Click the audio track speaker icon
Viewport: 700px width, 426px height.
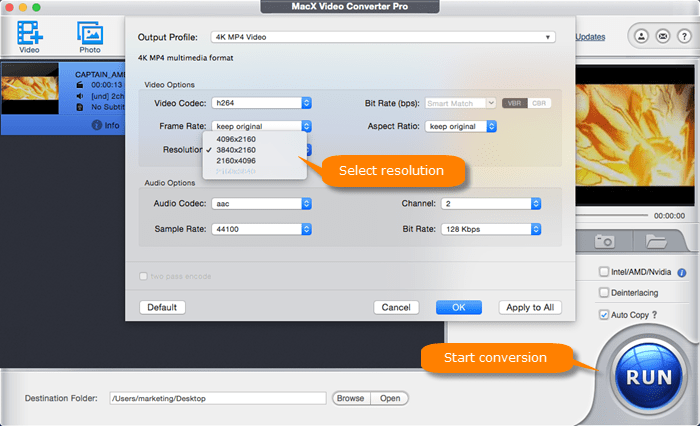80,96
